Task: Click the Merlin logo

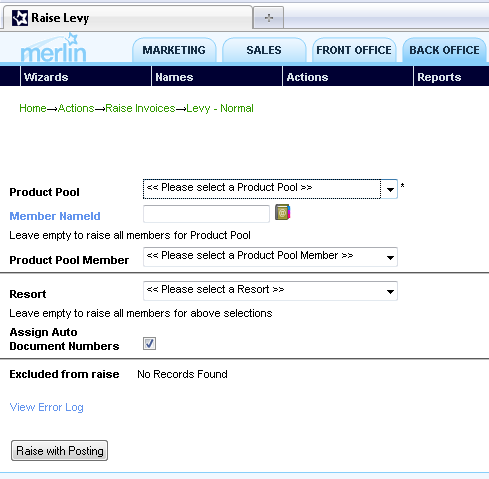Action: [53, 48]
